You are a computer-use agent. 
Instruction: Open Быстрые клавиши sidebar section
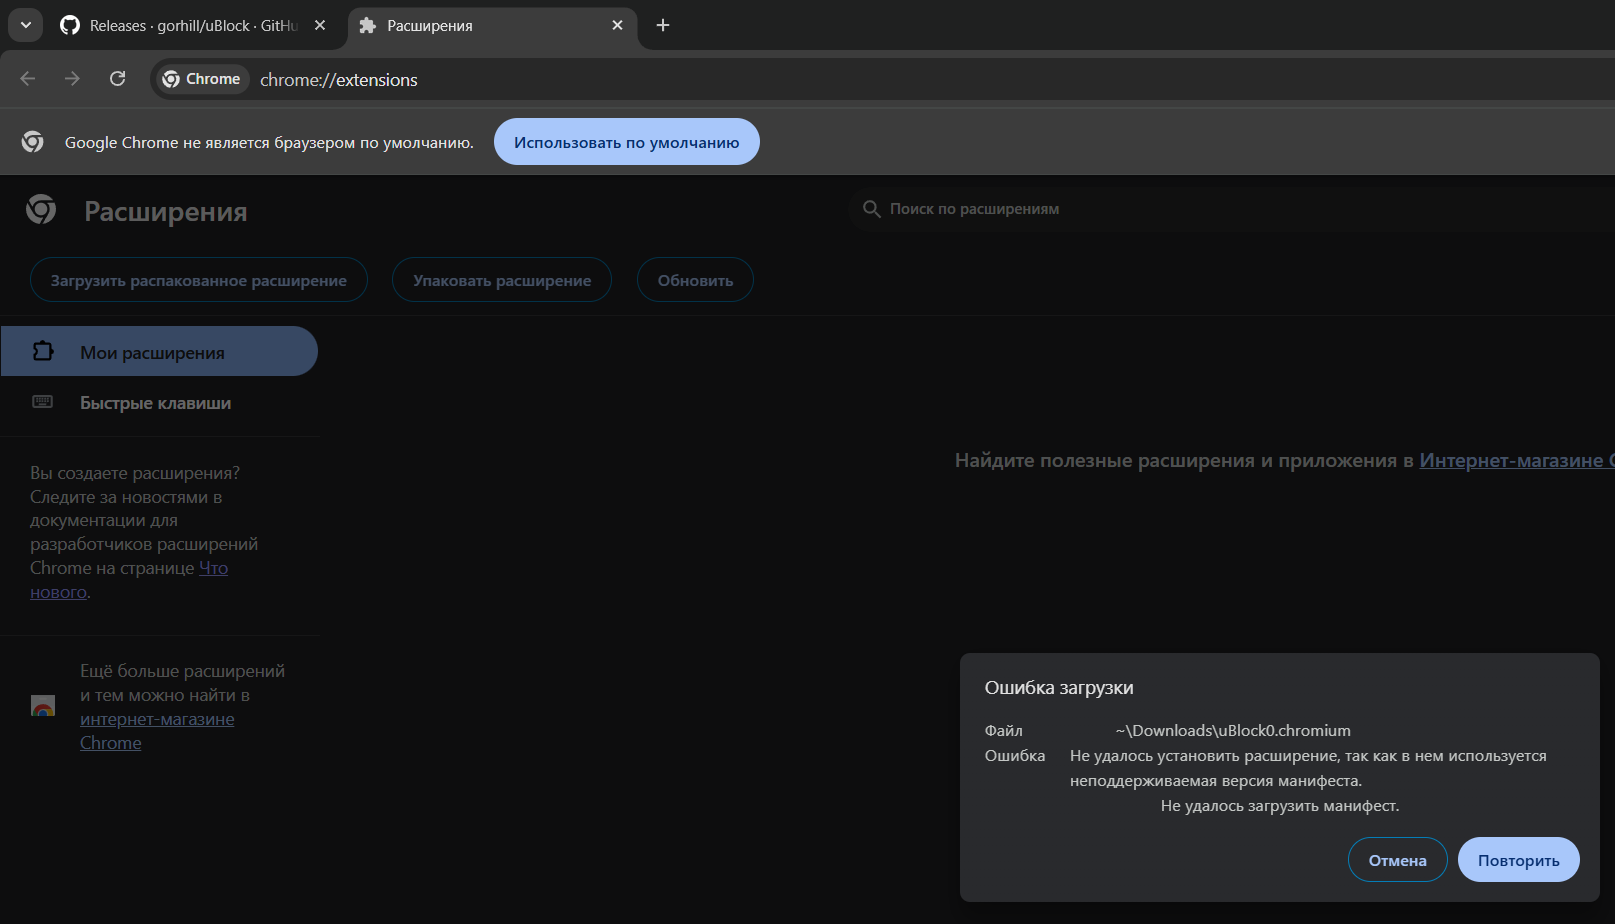(x=159, y=402)
